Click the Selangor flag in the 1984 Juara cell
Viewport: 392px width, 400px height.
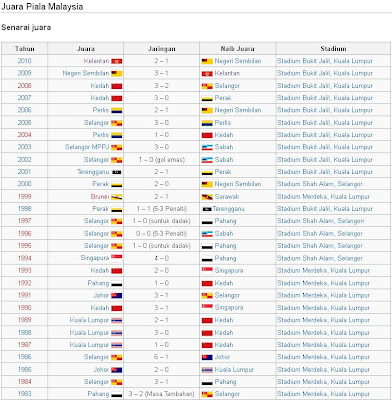pos(117,382)
